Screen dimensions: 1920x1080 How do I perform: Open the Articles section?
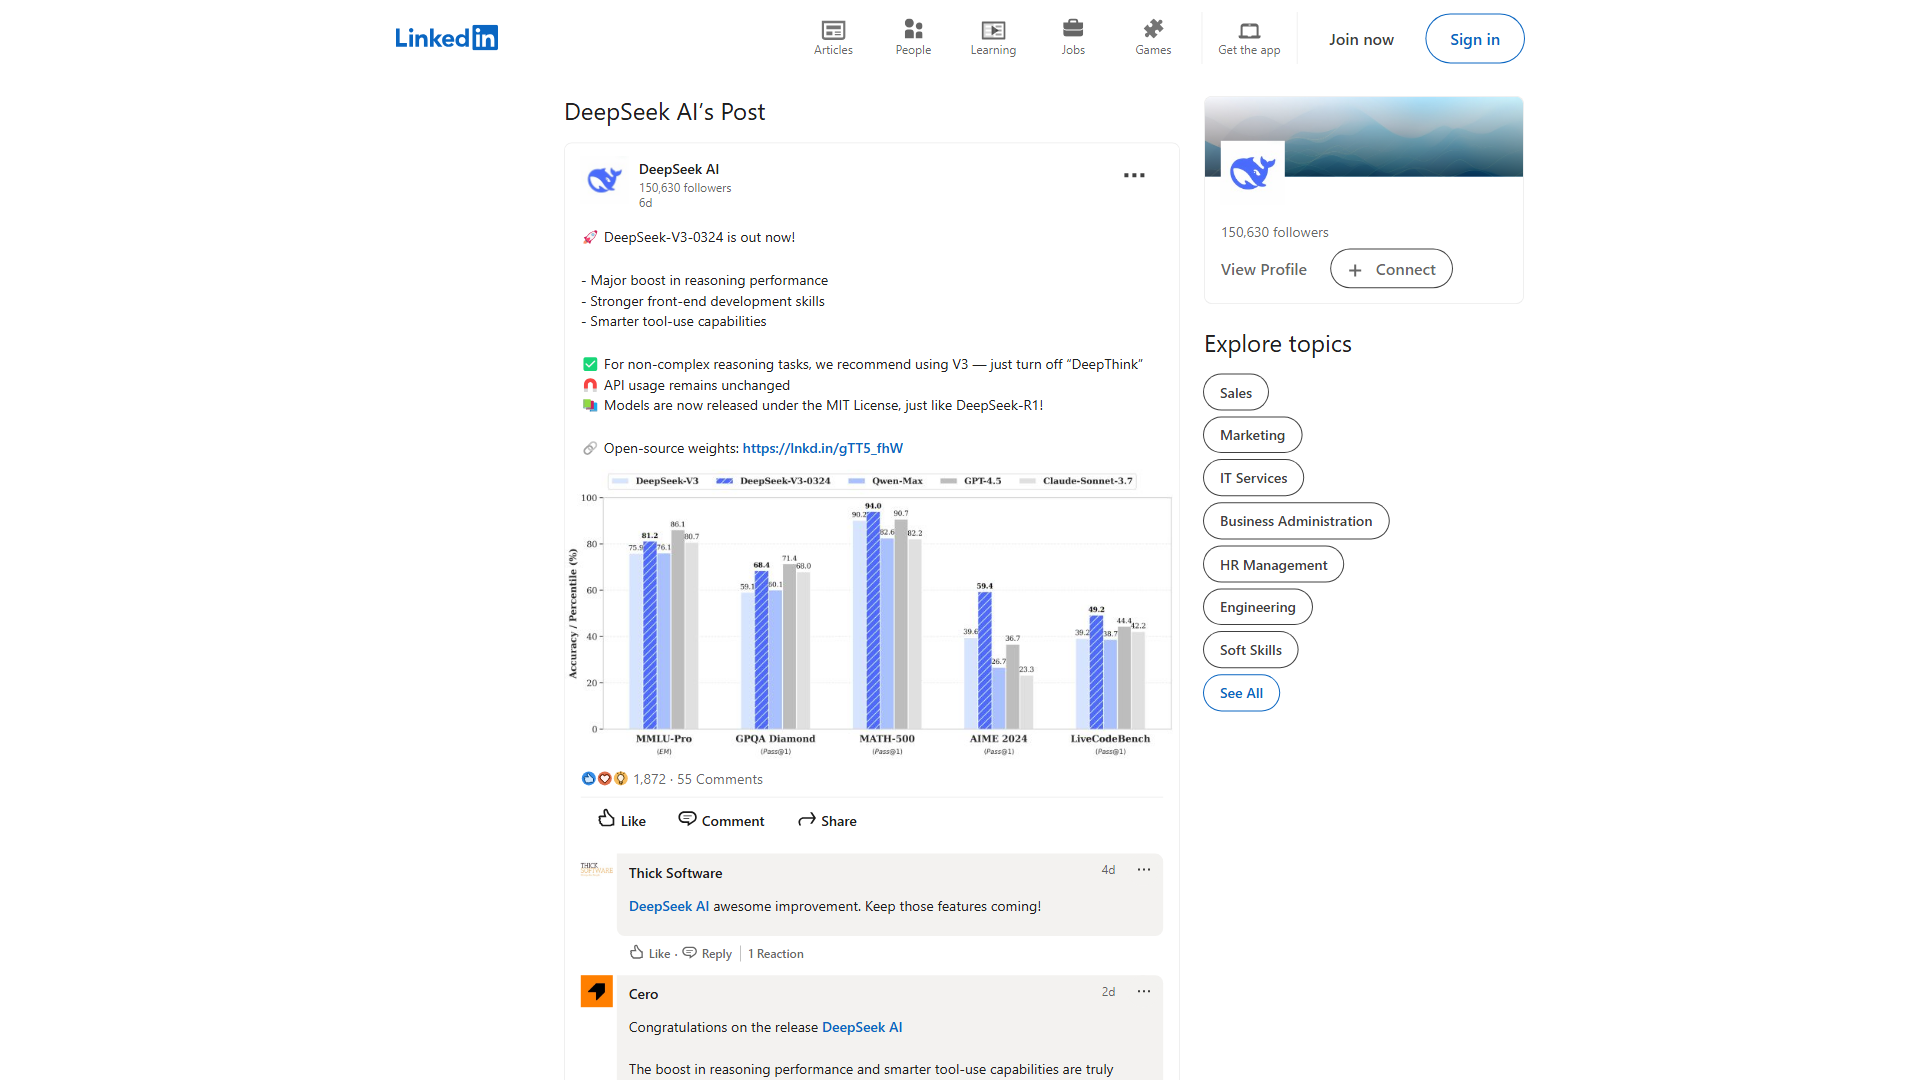coord(833,38)
